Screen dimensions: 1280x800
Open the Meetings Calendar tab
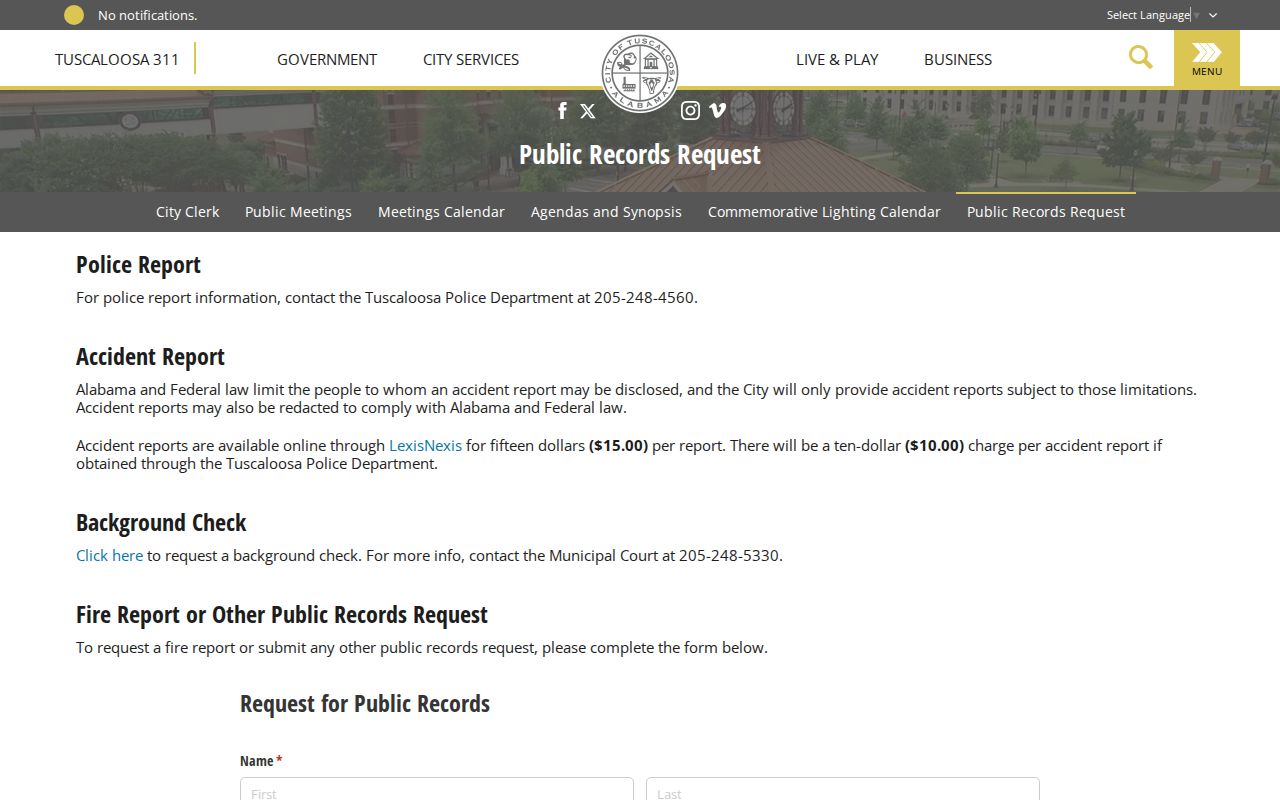(441, 212)
